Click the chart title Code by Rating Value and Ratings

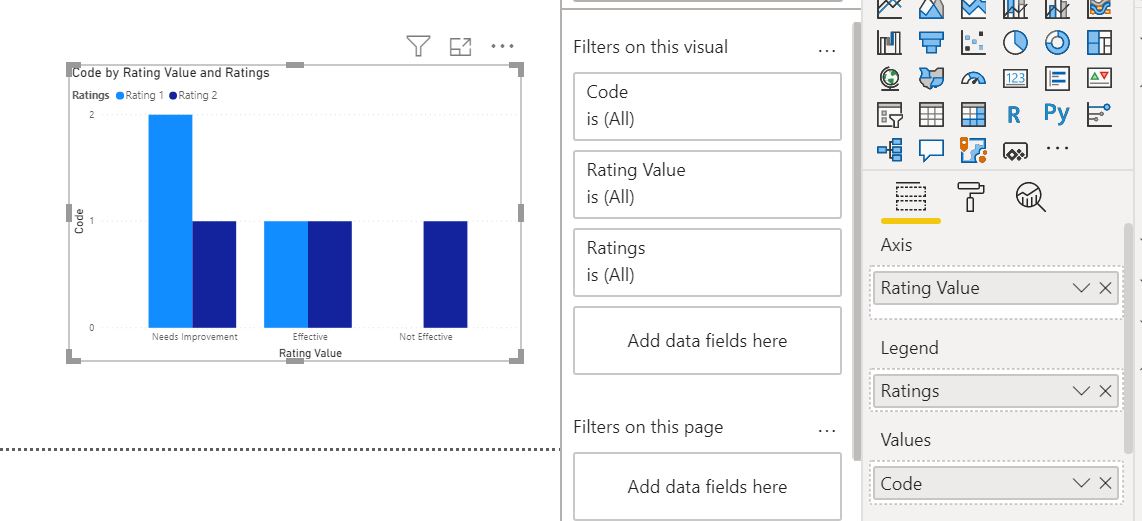[171, 73]
